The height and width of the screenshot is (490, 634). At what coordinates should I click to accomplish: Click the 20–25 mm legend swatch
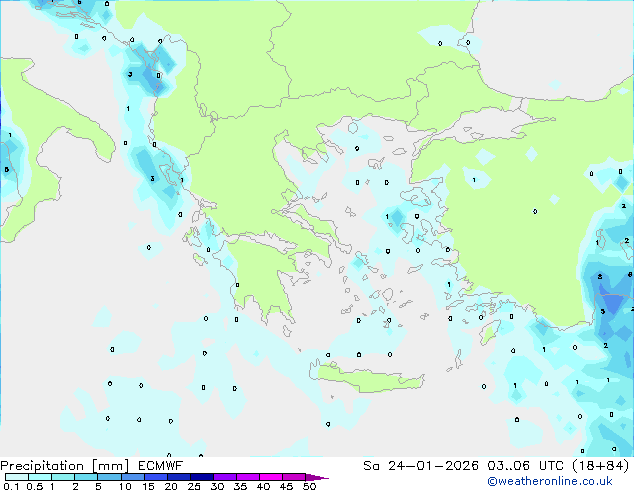click(x=178, y=477)
